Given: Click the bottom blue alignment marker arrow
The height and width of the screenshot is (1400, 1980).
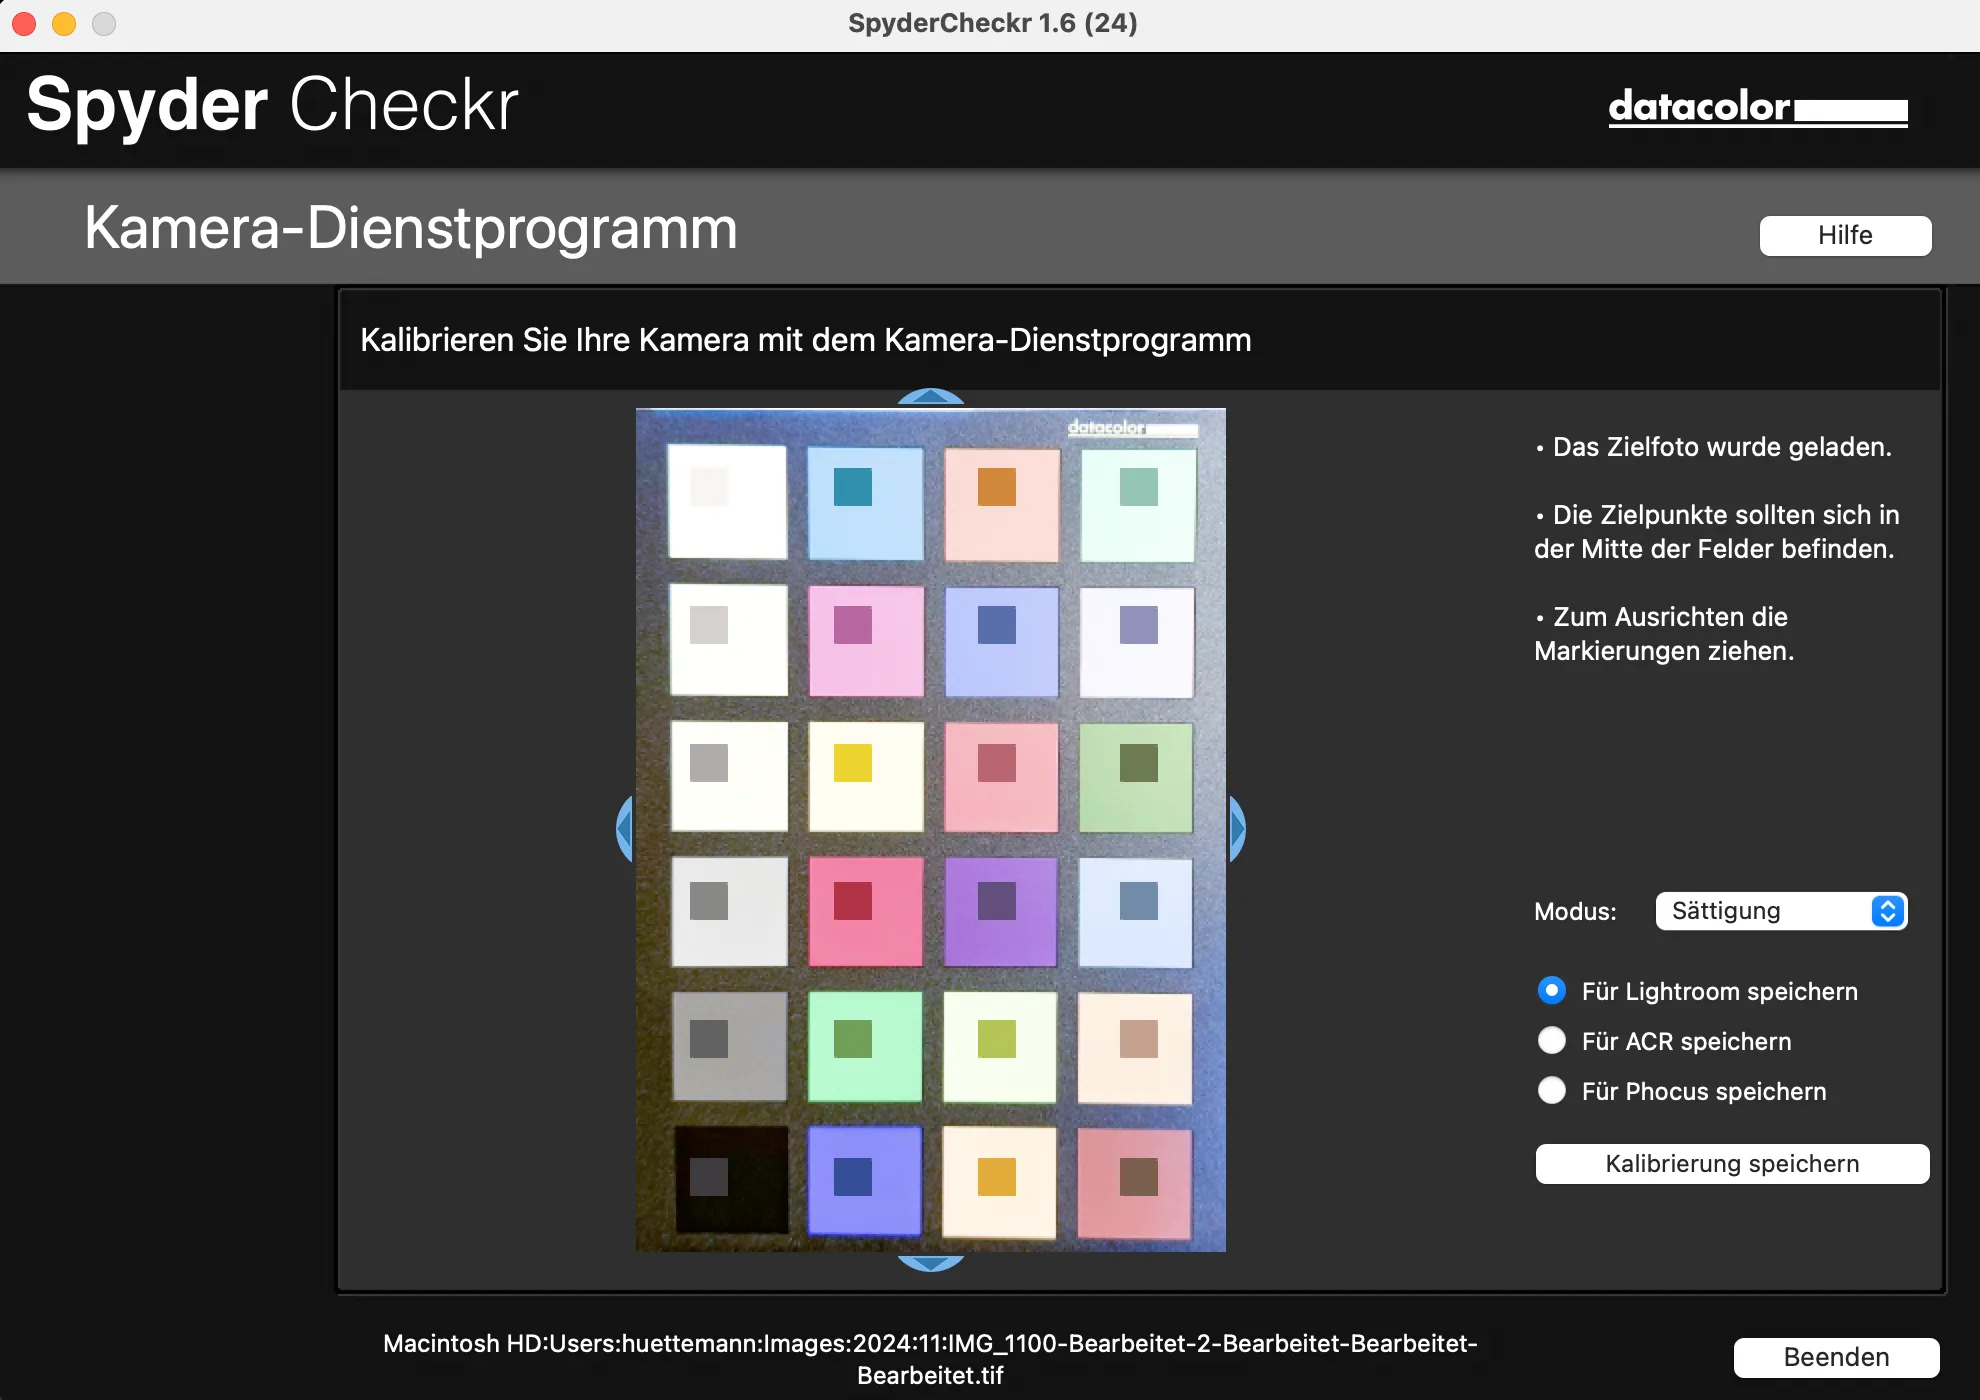Looking at the screenshot, I should 930,1263.
